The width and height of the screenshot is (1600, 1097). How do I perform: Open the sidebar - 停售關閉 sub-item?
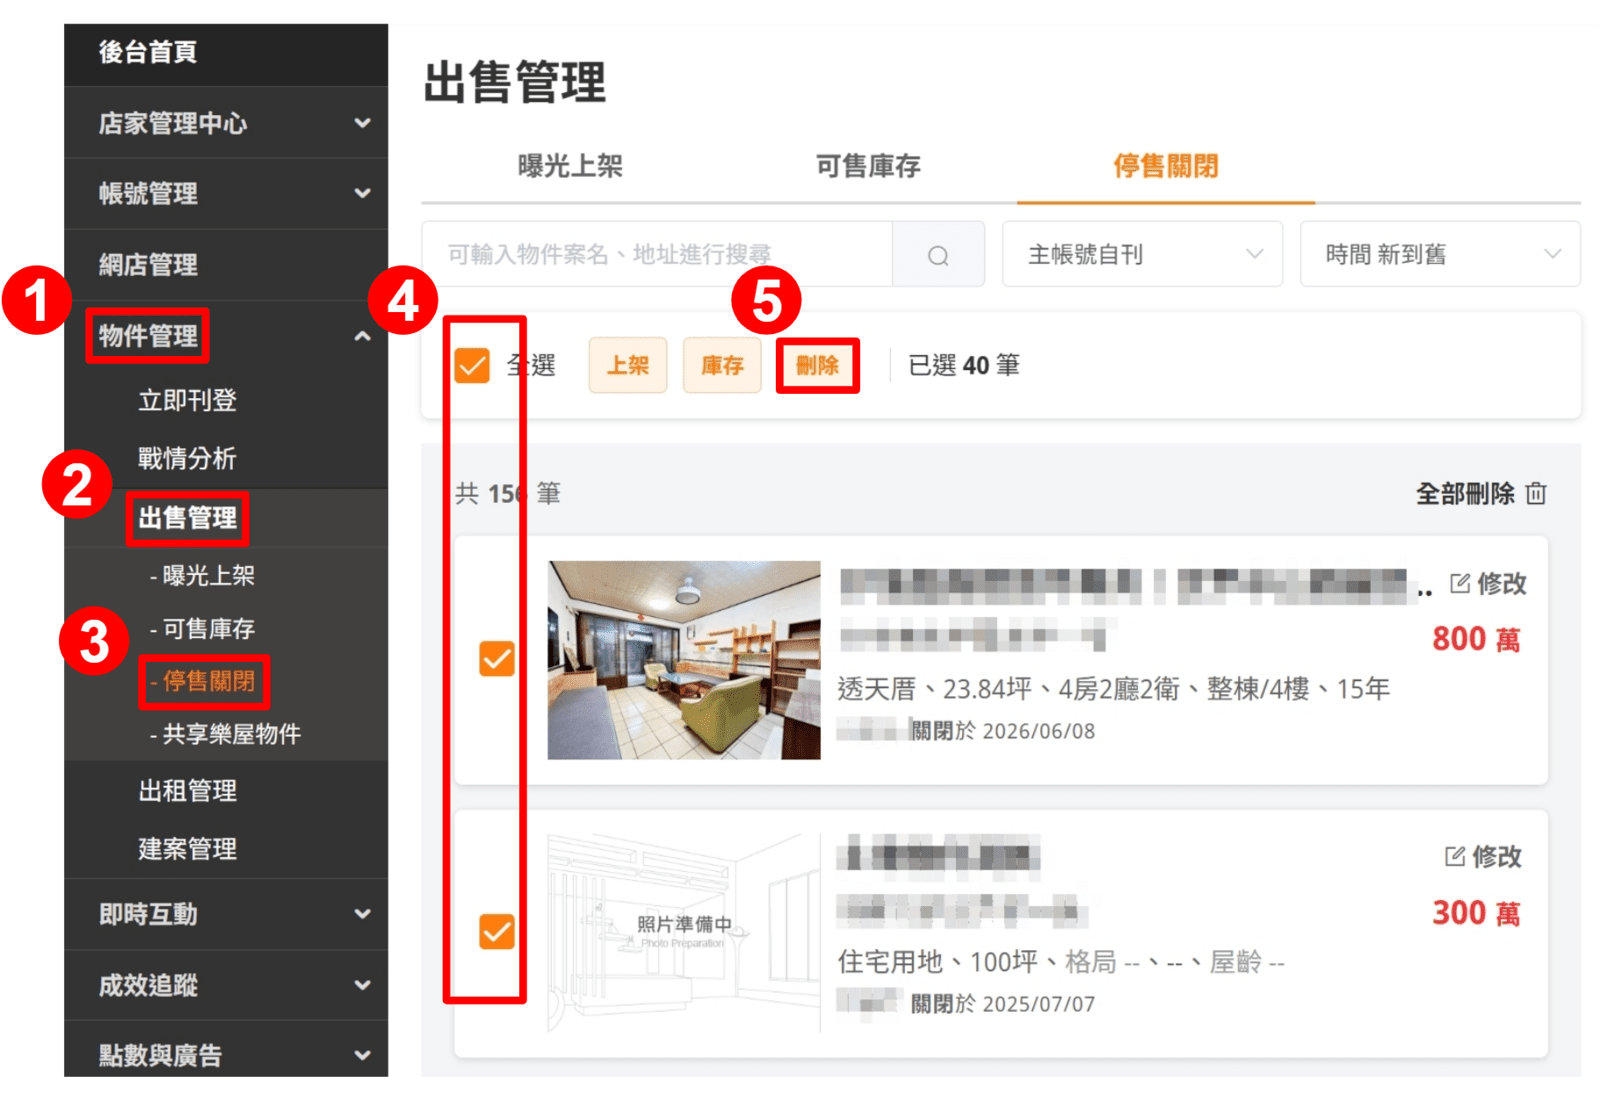pyautogui.click(x=202, y=682)
